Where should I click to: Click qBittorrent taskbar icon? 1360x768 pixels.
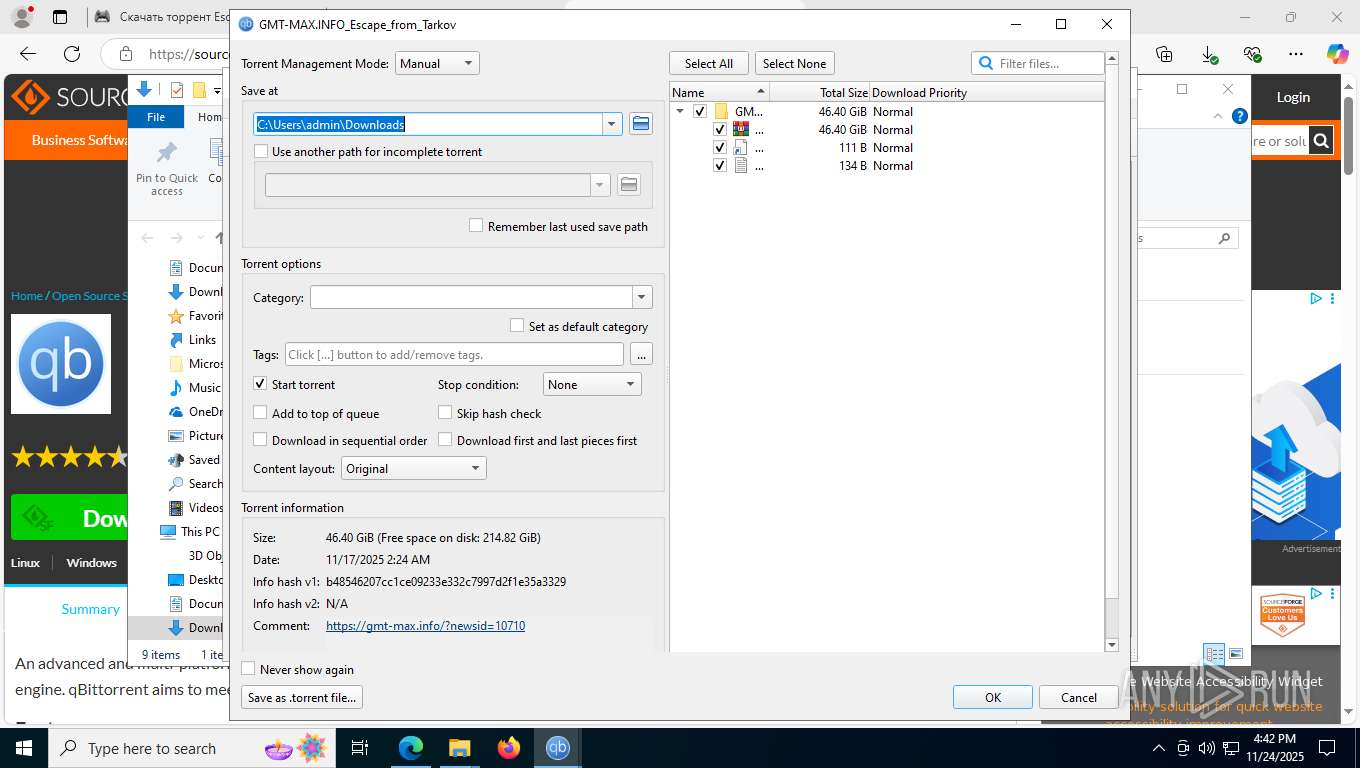click(x=558, y=748)
